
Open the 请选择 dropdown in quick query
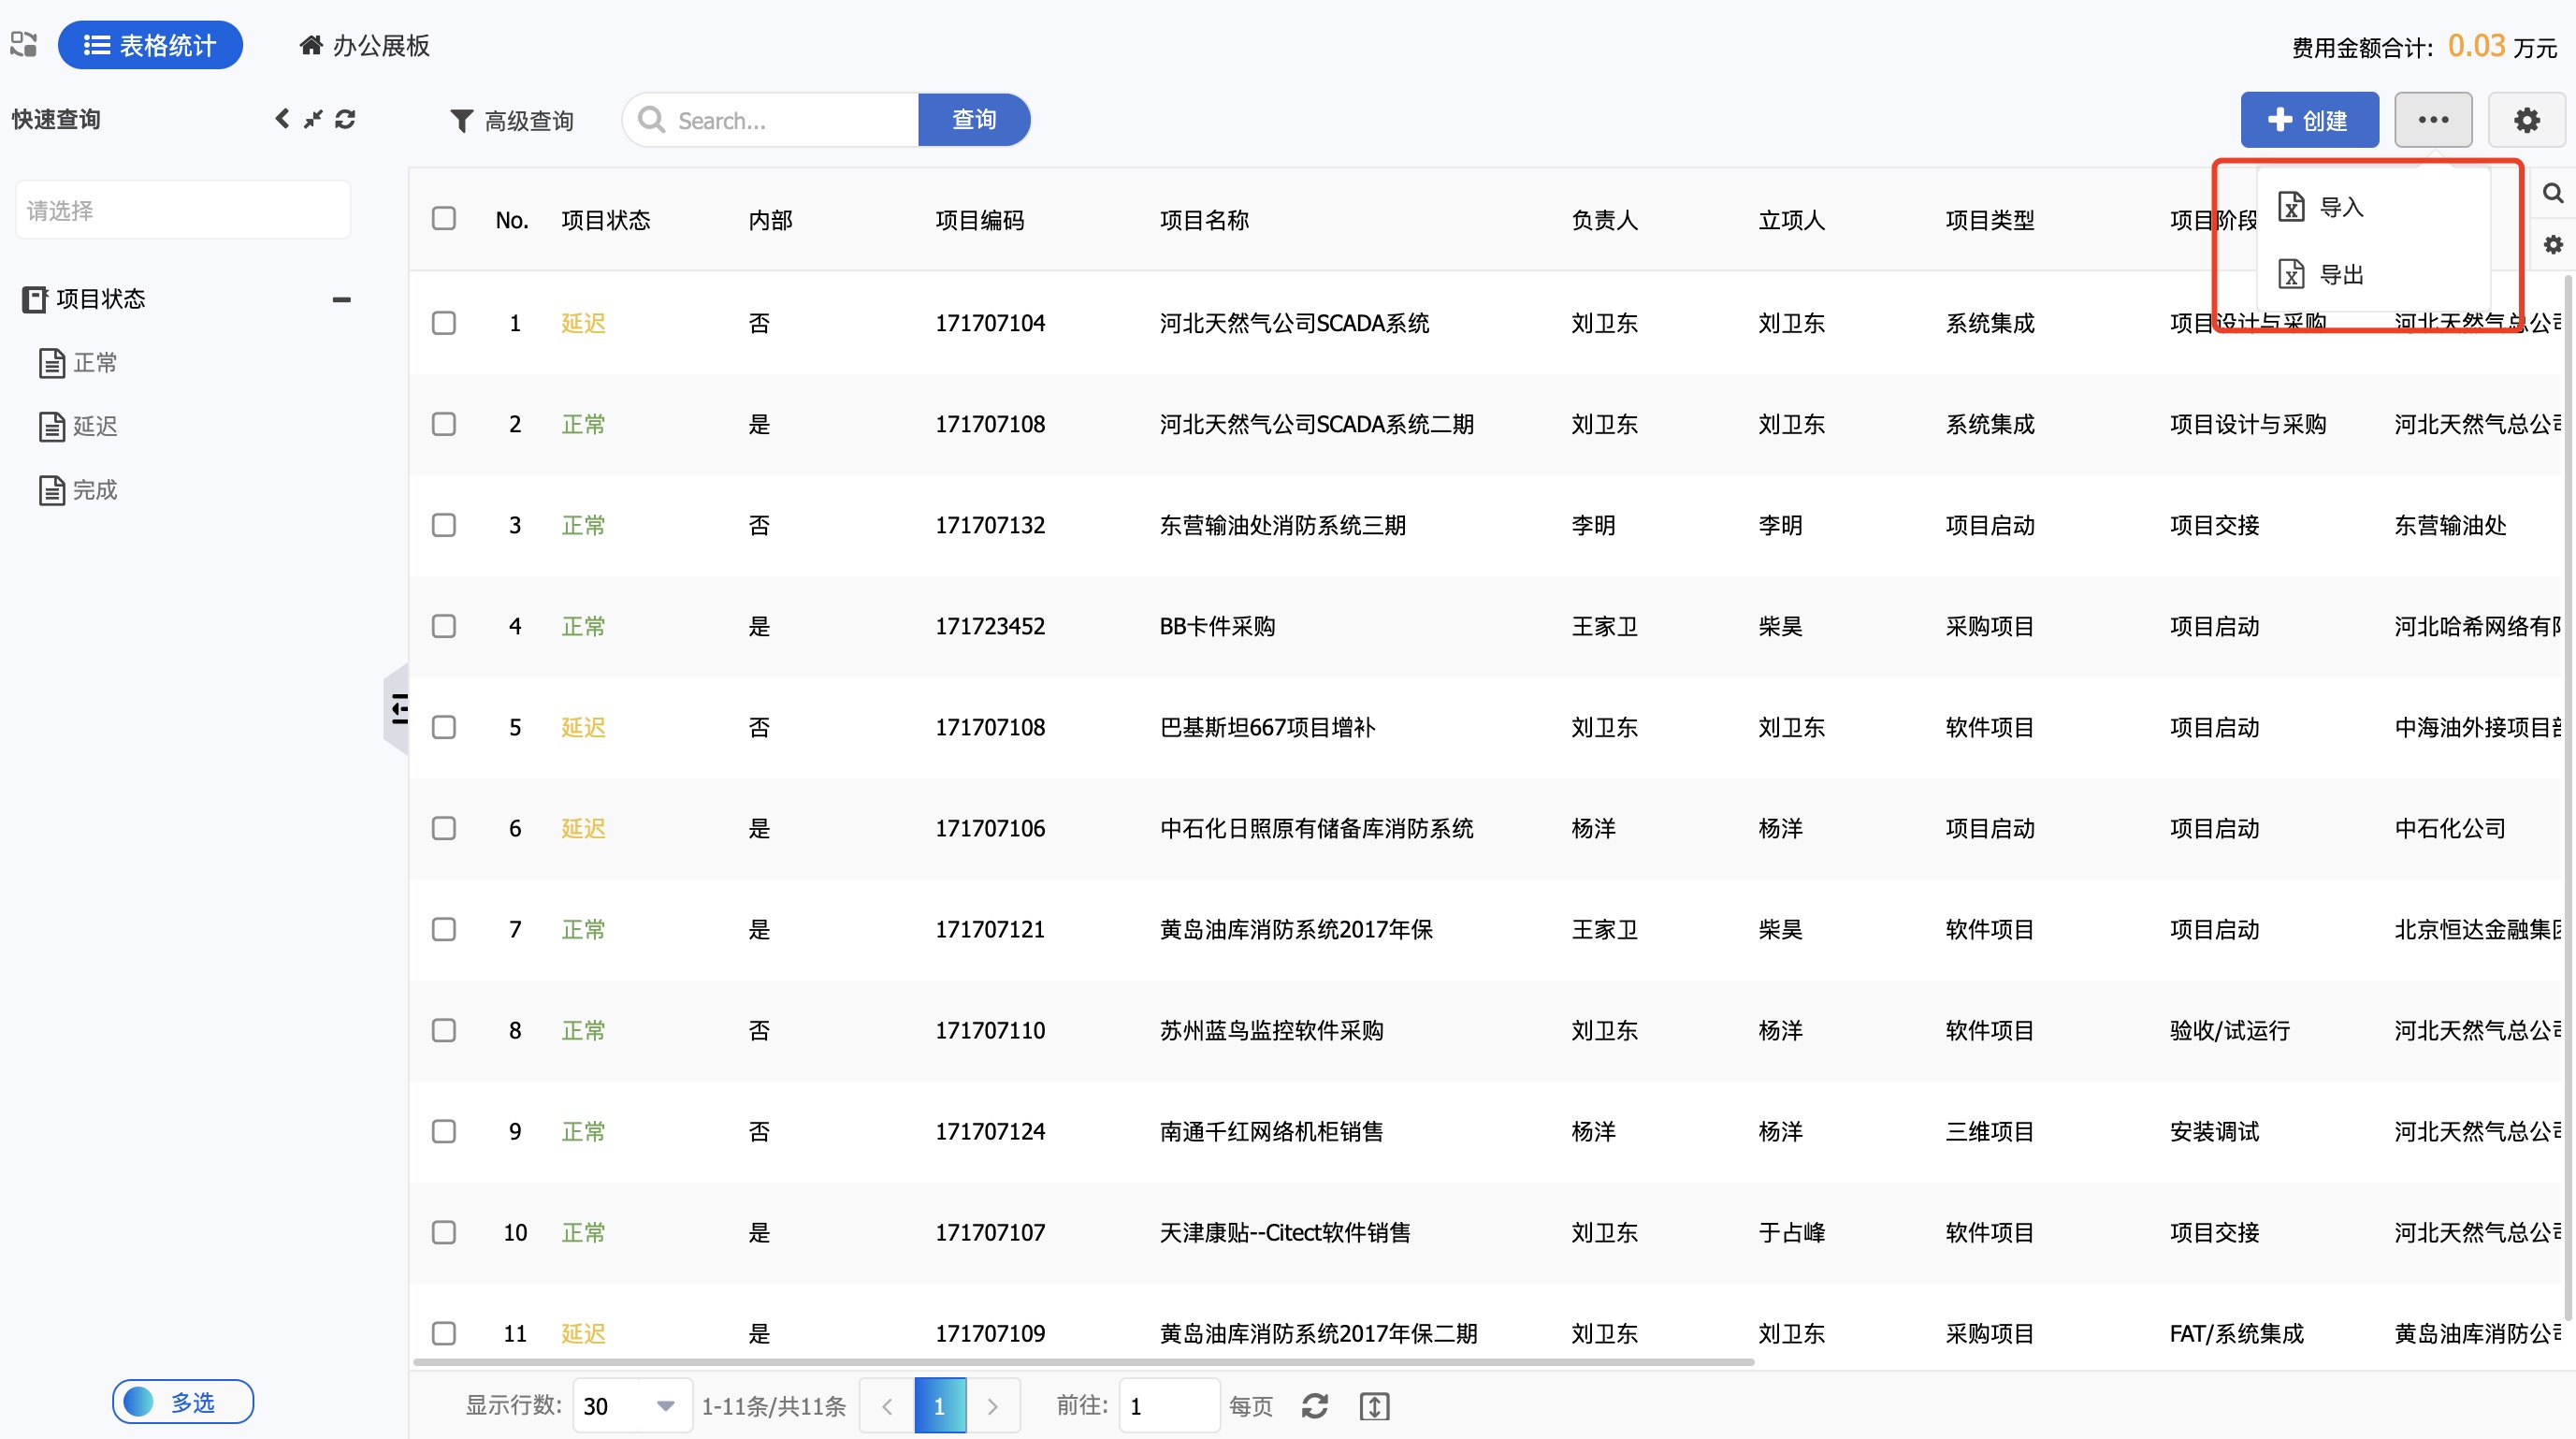click(x=183, y=210)
